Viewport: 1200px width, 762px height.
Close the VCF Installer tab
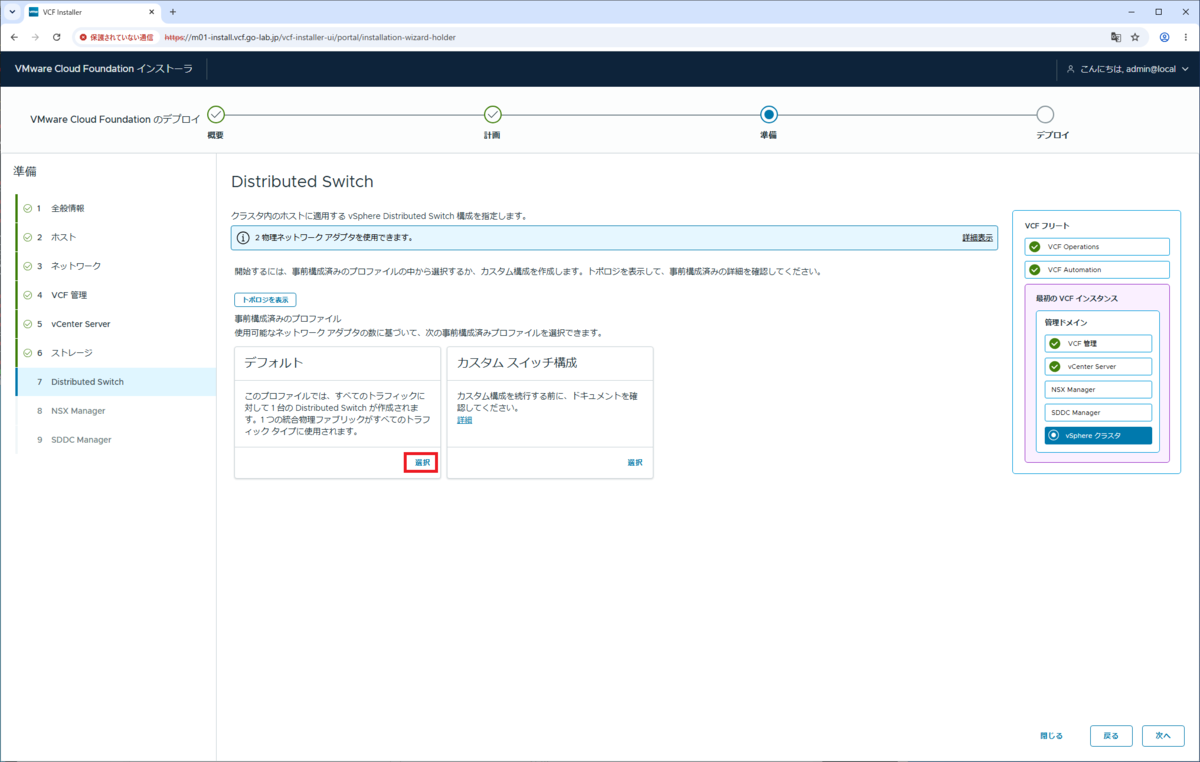click(x=152, y=12)
